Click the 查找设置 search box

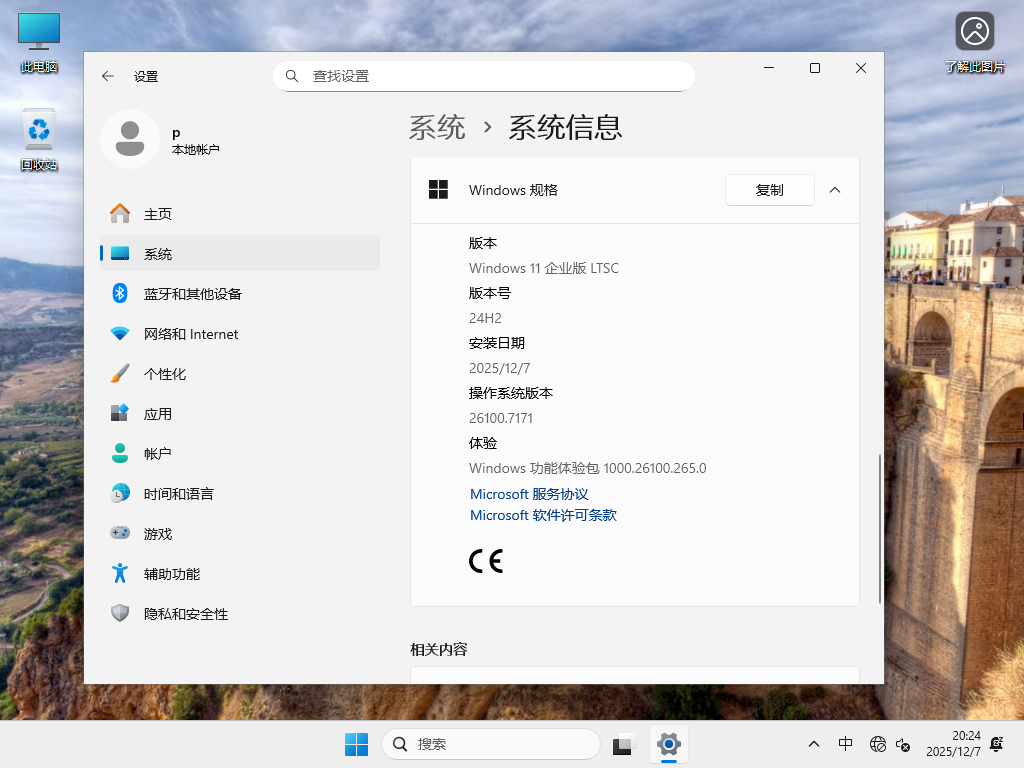click(x=484, y=75)
